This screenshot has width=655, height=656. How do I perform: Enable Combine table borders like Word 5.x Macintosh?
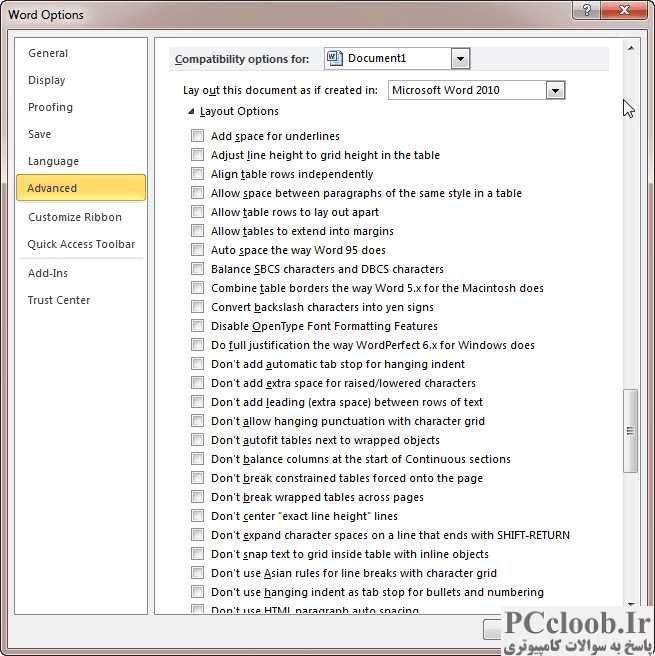click(197, 287)
